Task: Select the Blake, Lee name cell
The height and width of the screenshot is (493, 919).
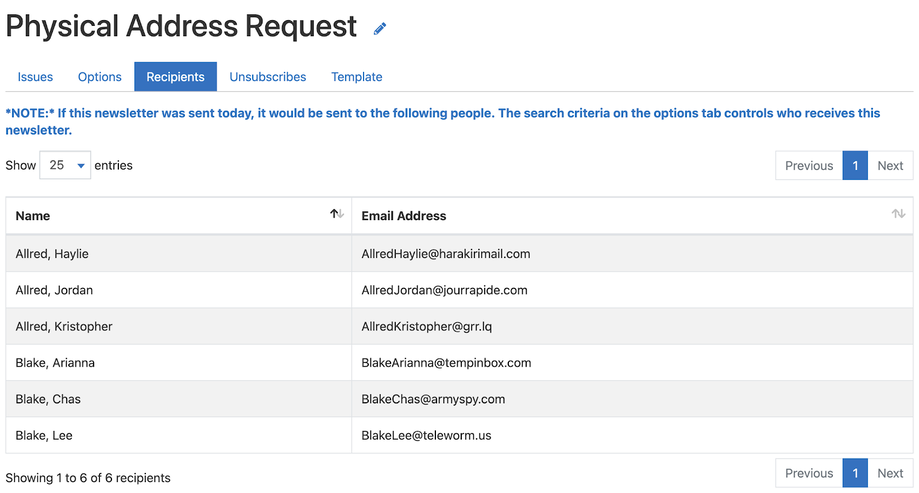Action: 179,436
